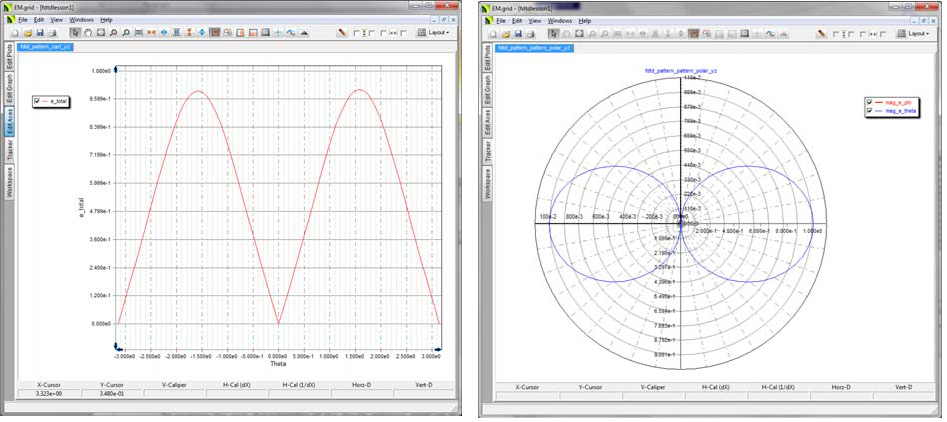Switch to the Tracker side tab in left window
This screenshot has height=422, width=947.
10,151
